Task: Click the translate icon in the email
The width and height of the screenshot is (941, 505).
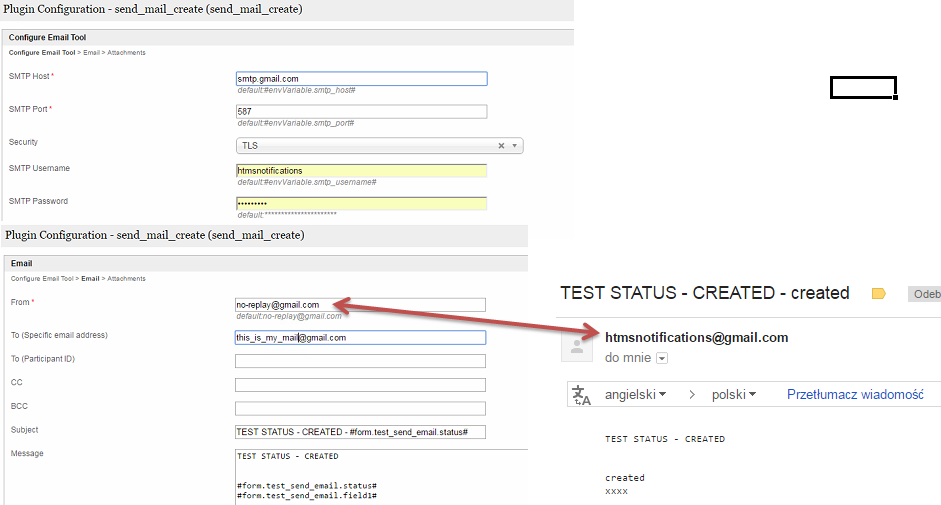Action: coord(581,395)
